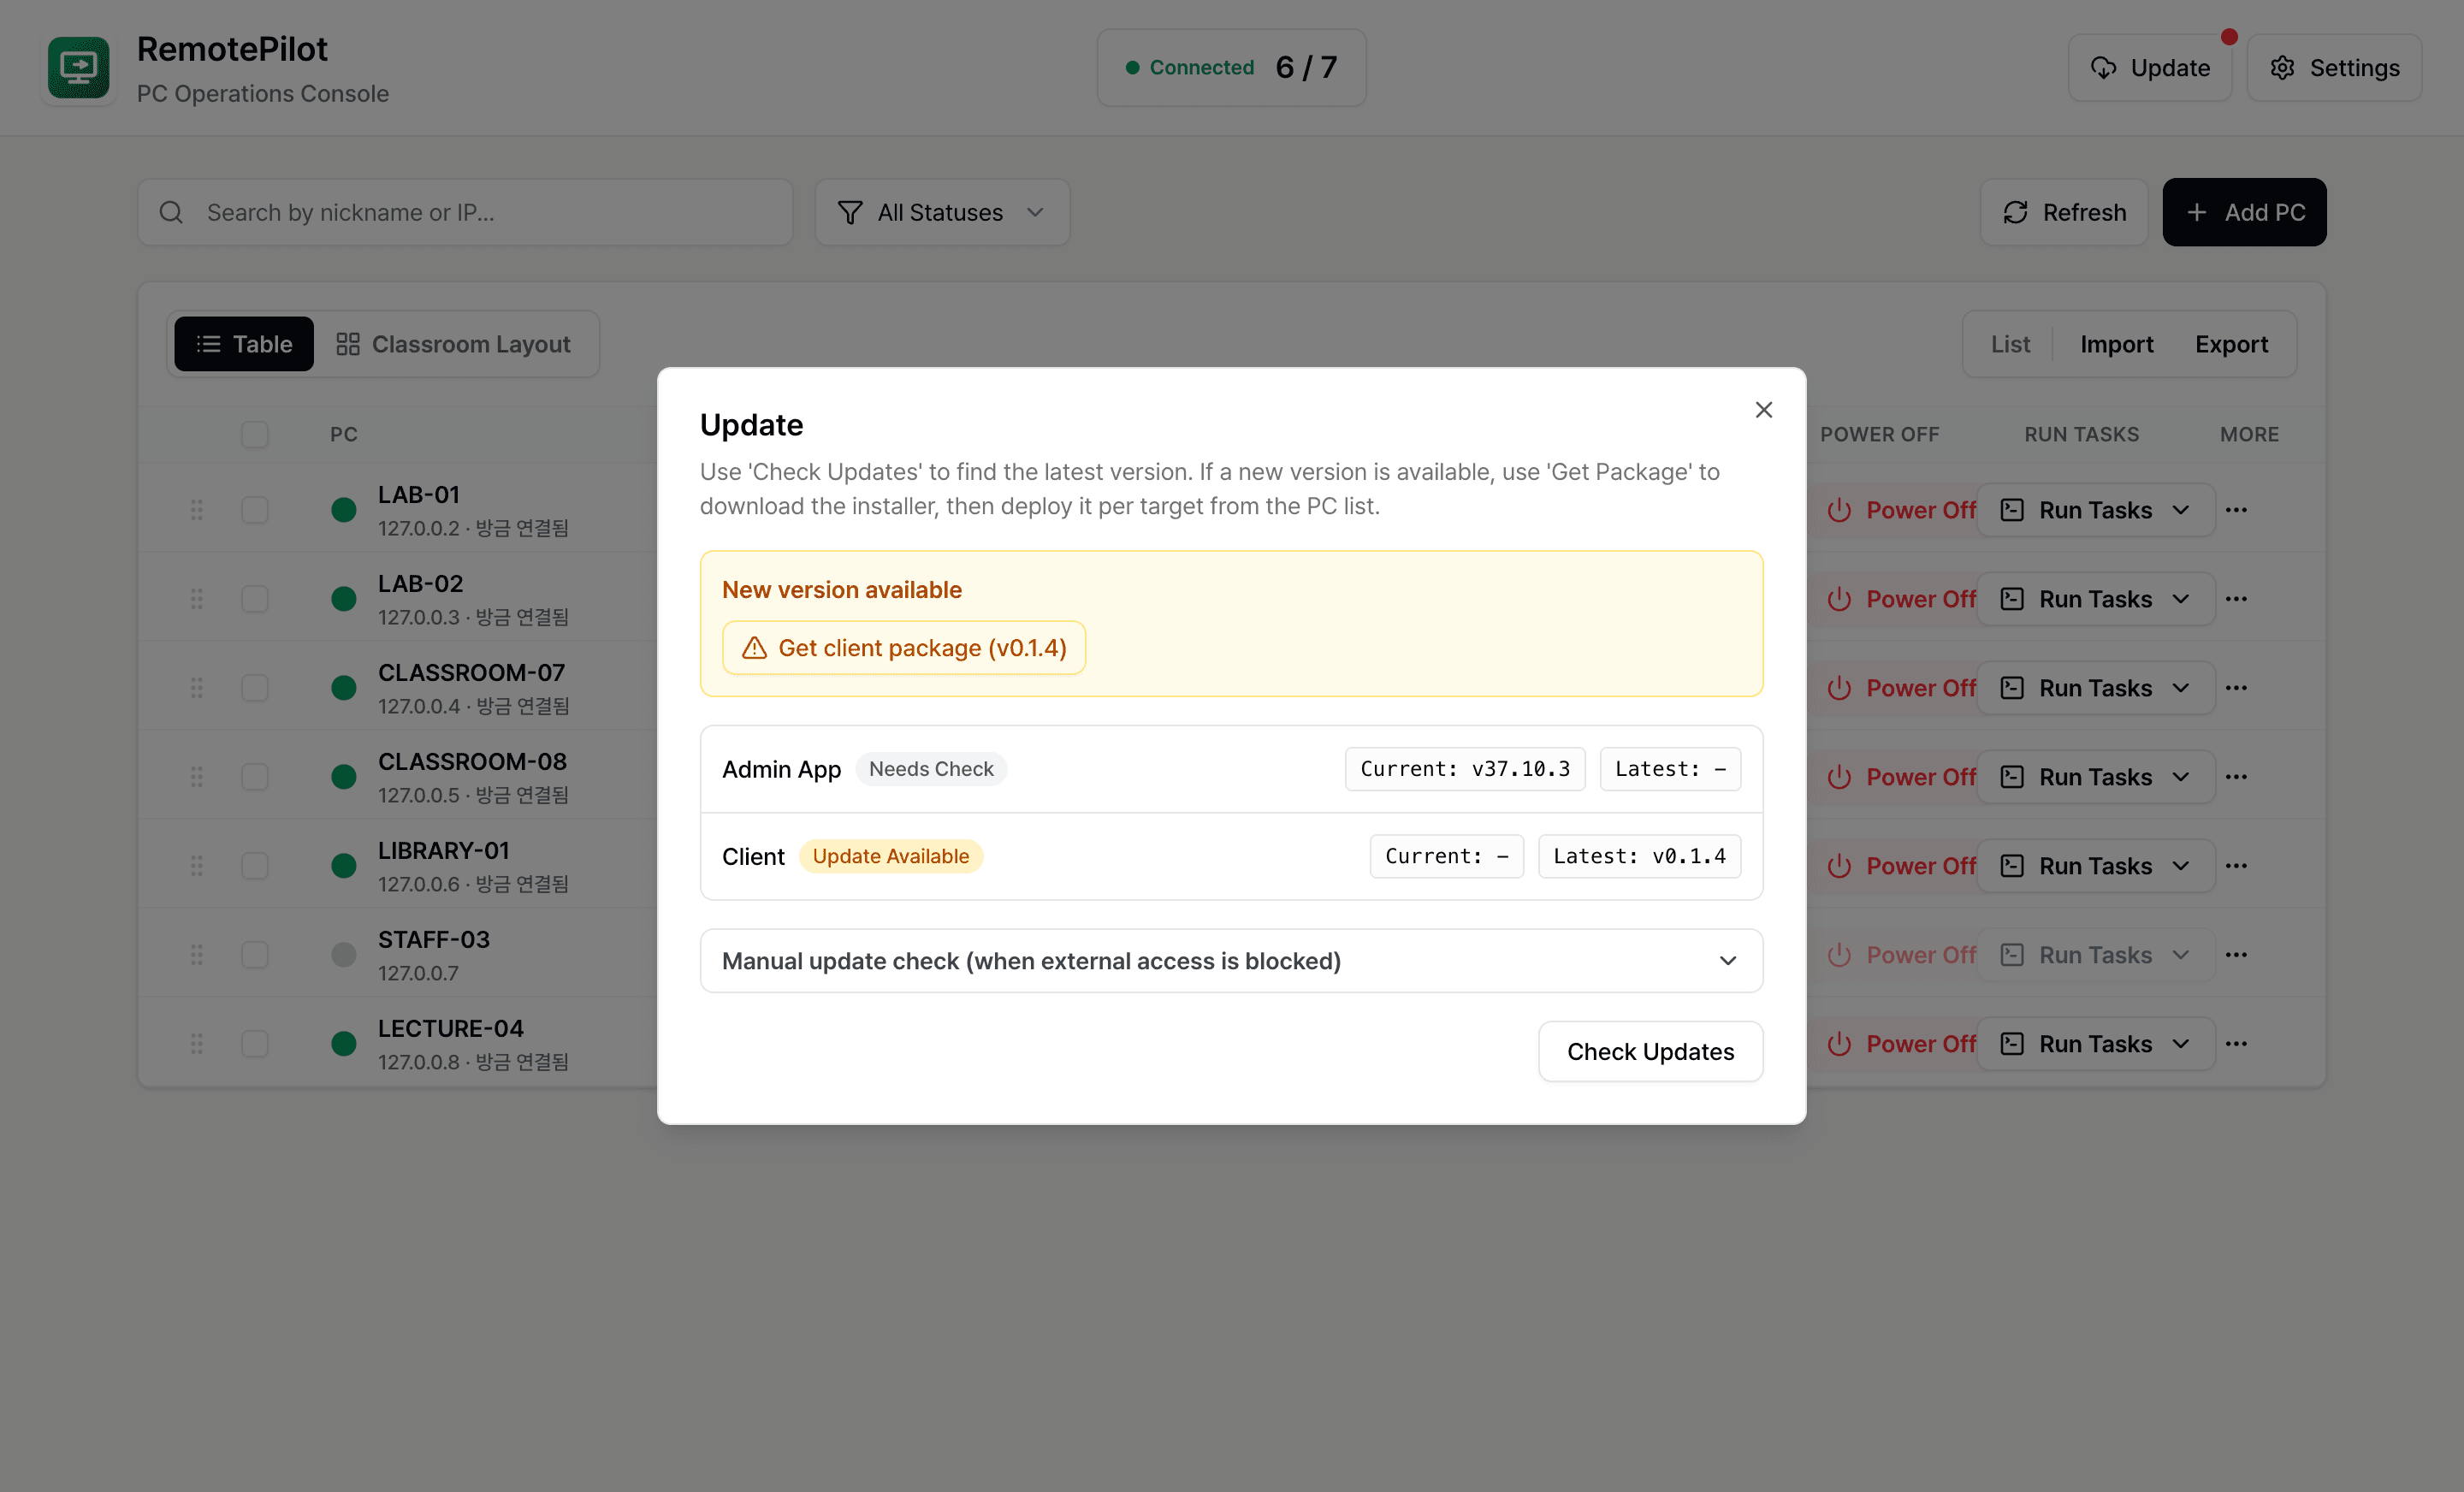Toggle the select-all checkbox in header
This screenshot has height=1492, width=2464.
(255, 434)
